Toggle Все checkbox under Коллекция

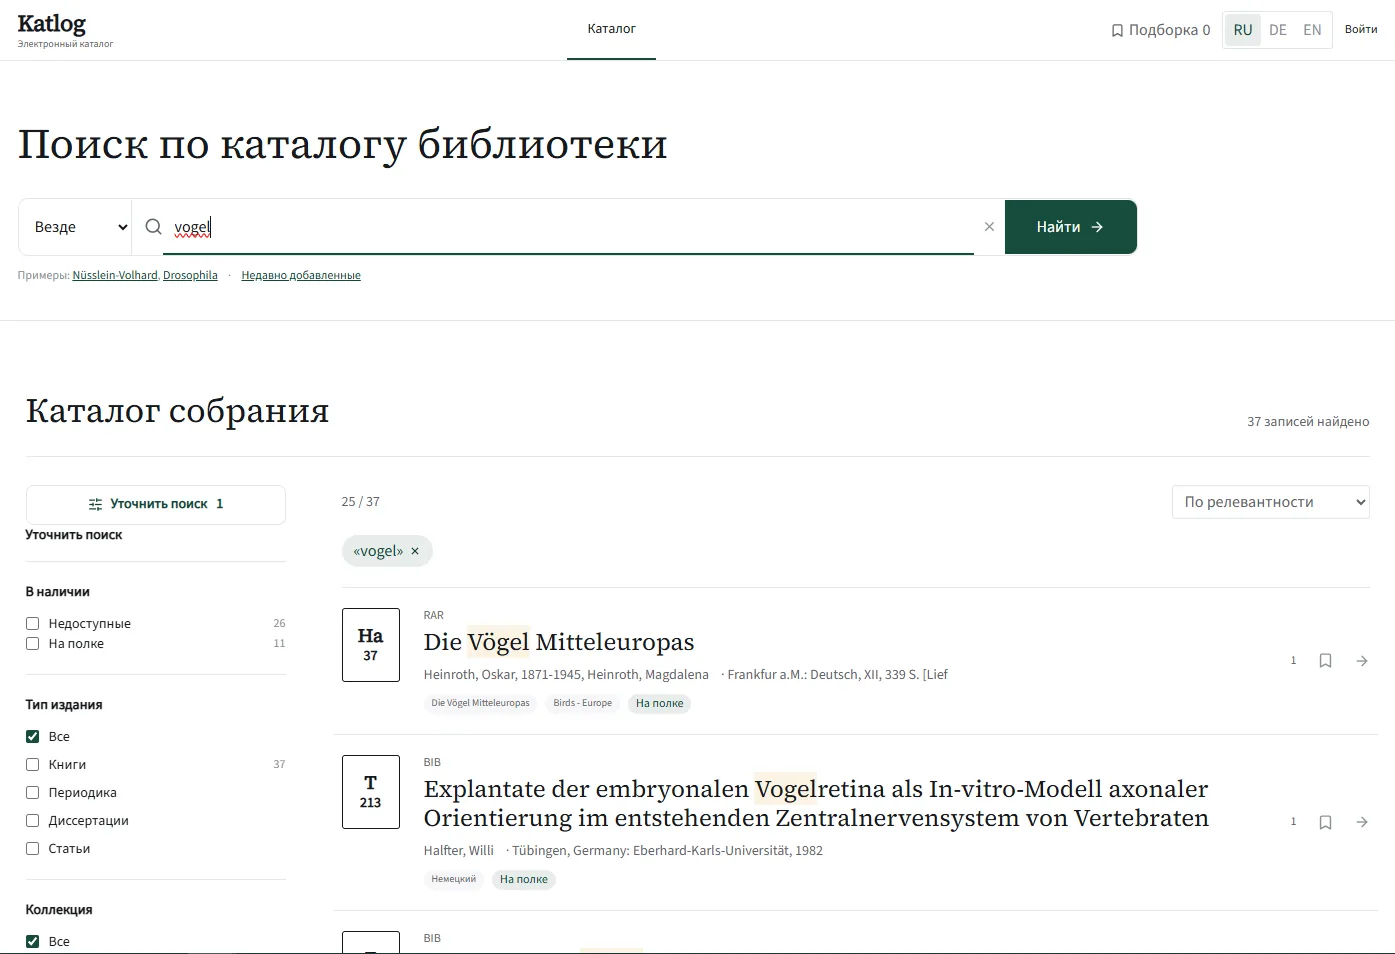(x=32, y=942)
